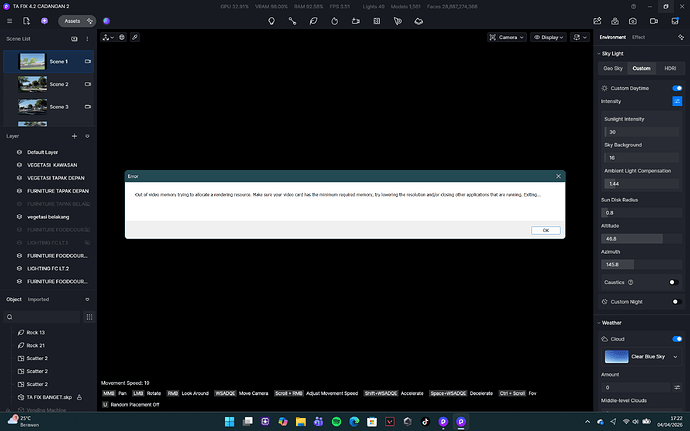Open Scene List more options menu
690x431 pixels.
click(x=87, y=39)
